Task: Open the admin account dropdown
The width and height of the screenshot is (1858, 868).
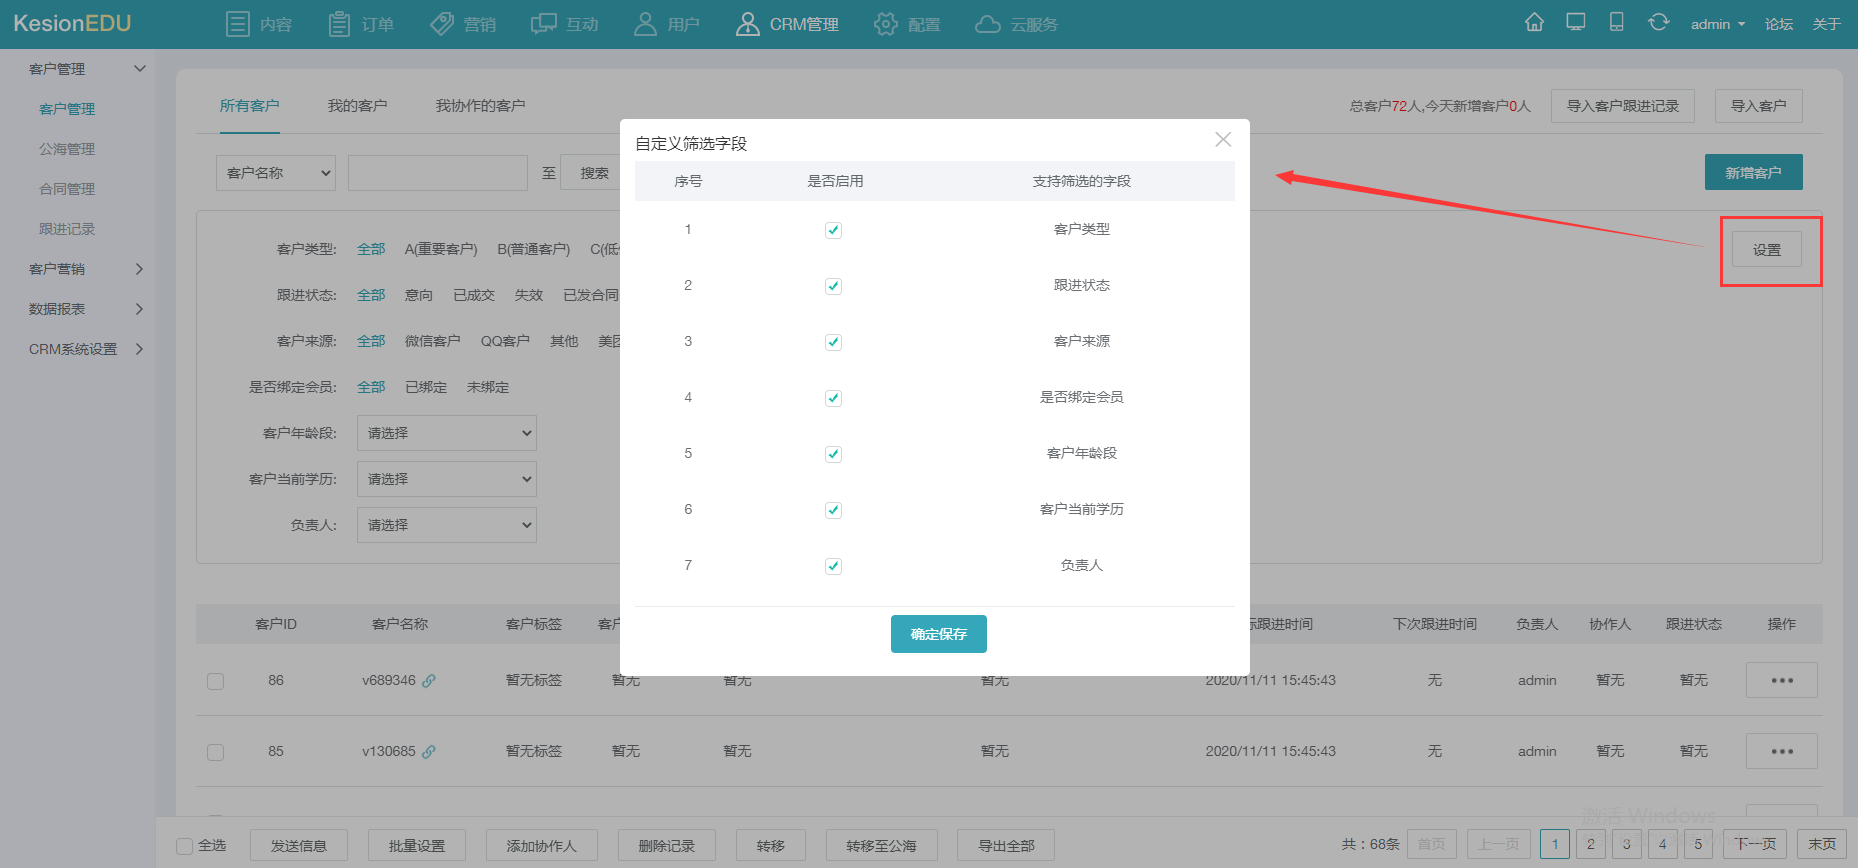Action: pyautogui.click(x=1718, y=24)
